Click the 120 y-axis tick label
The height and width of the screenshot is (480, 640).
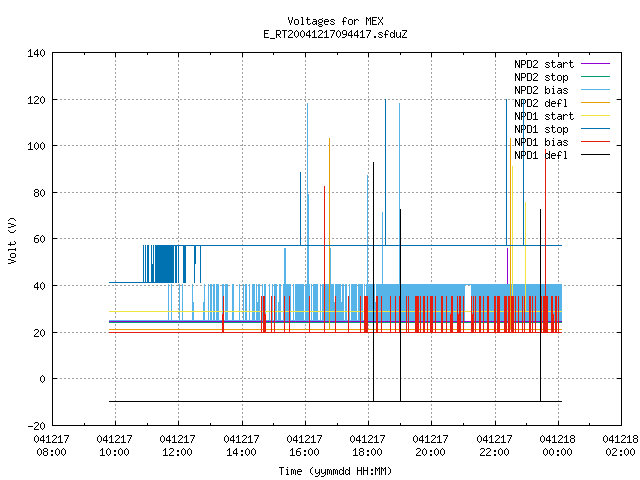(x=36, y=100)
